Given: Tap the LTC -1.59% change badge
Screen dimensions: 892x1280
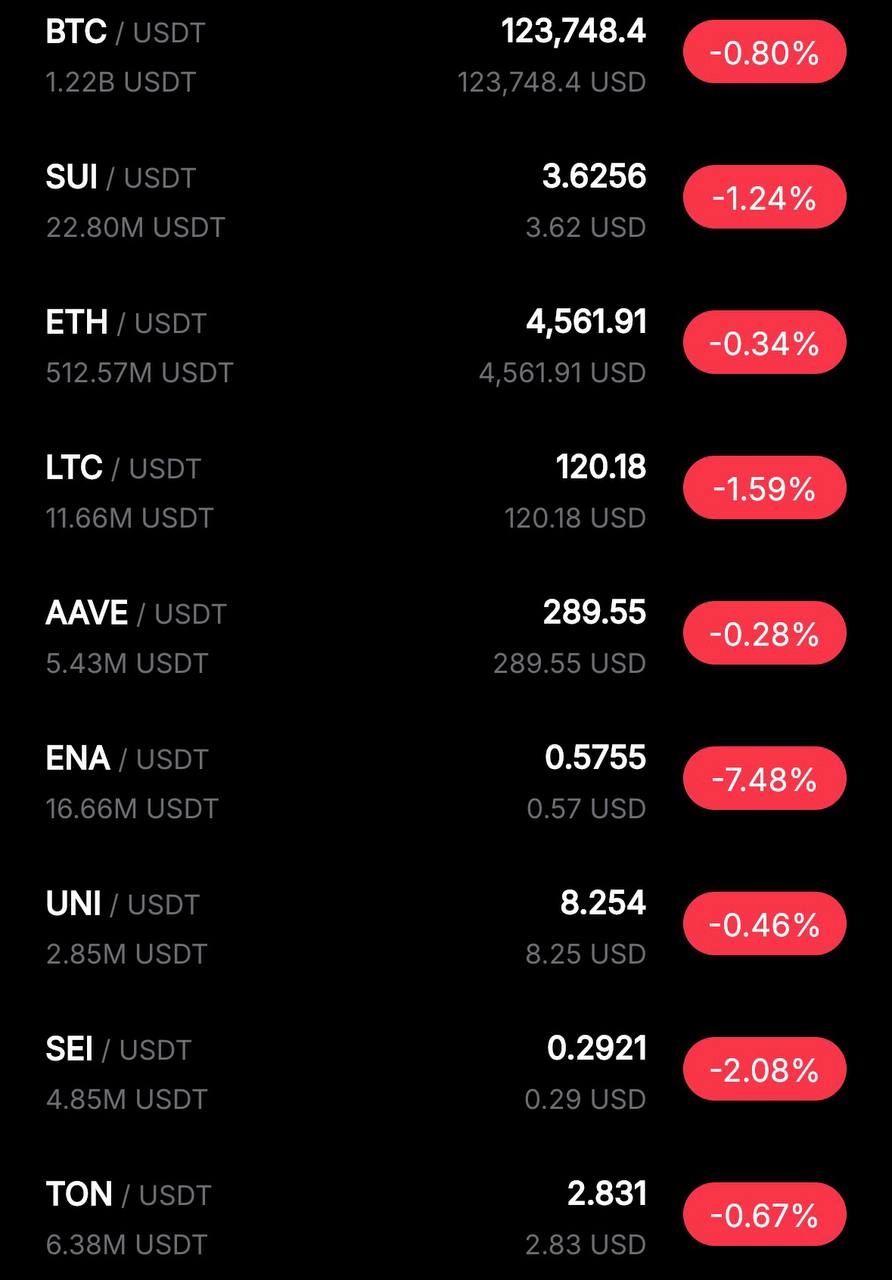Looking at the screenshot, I should pyautogui.click(x=764, y=489).
